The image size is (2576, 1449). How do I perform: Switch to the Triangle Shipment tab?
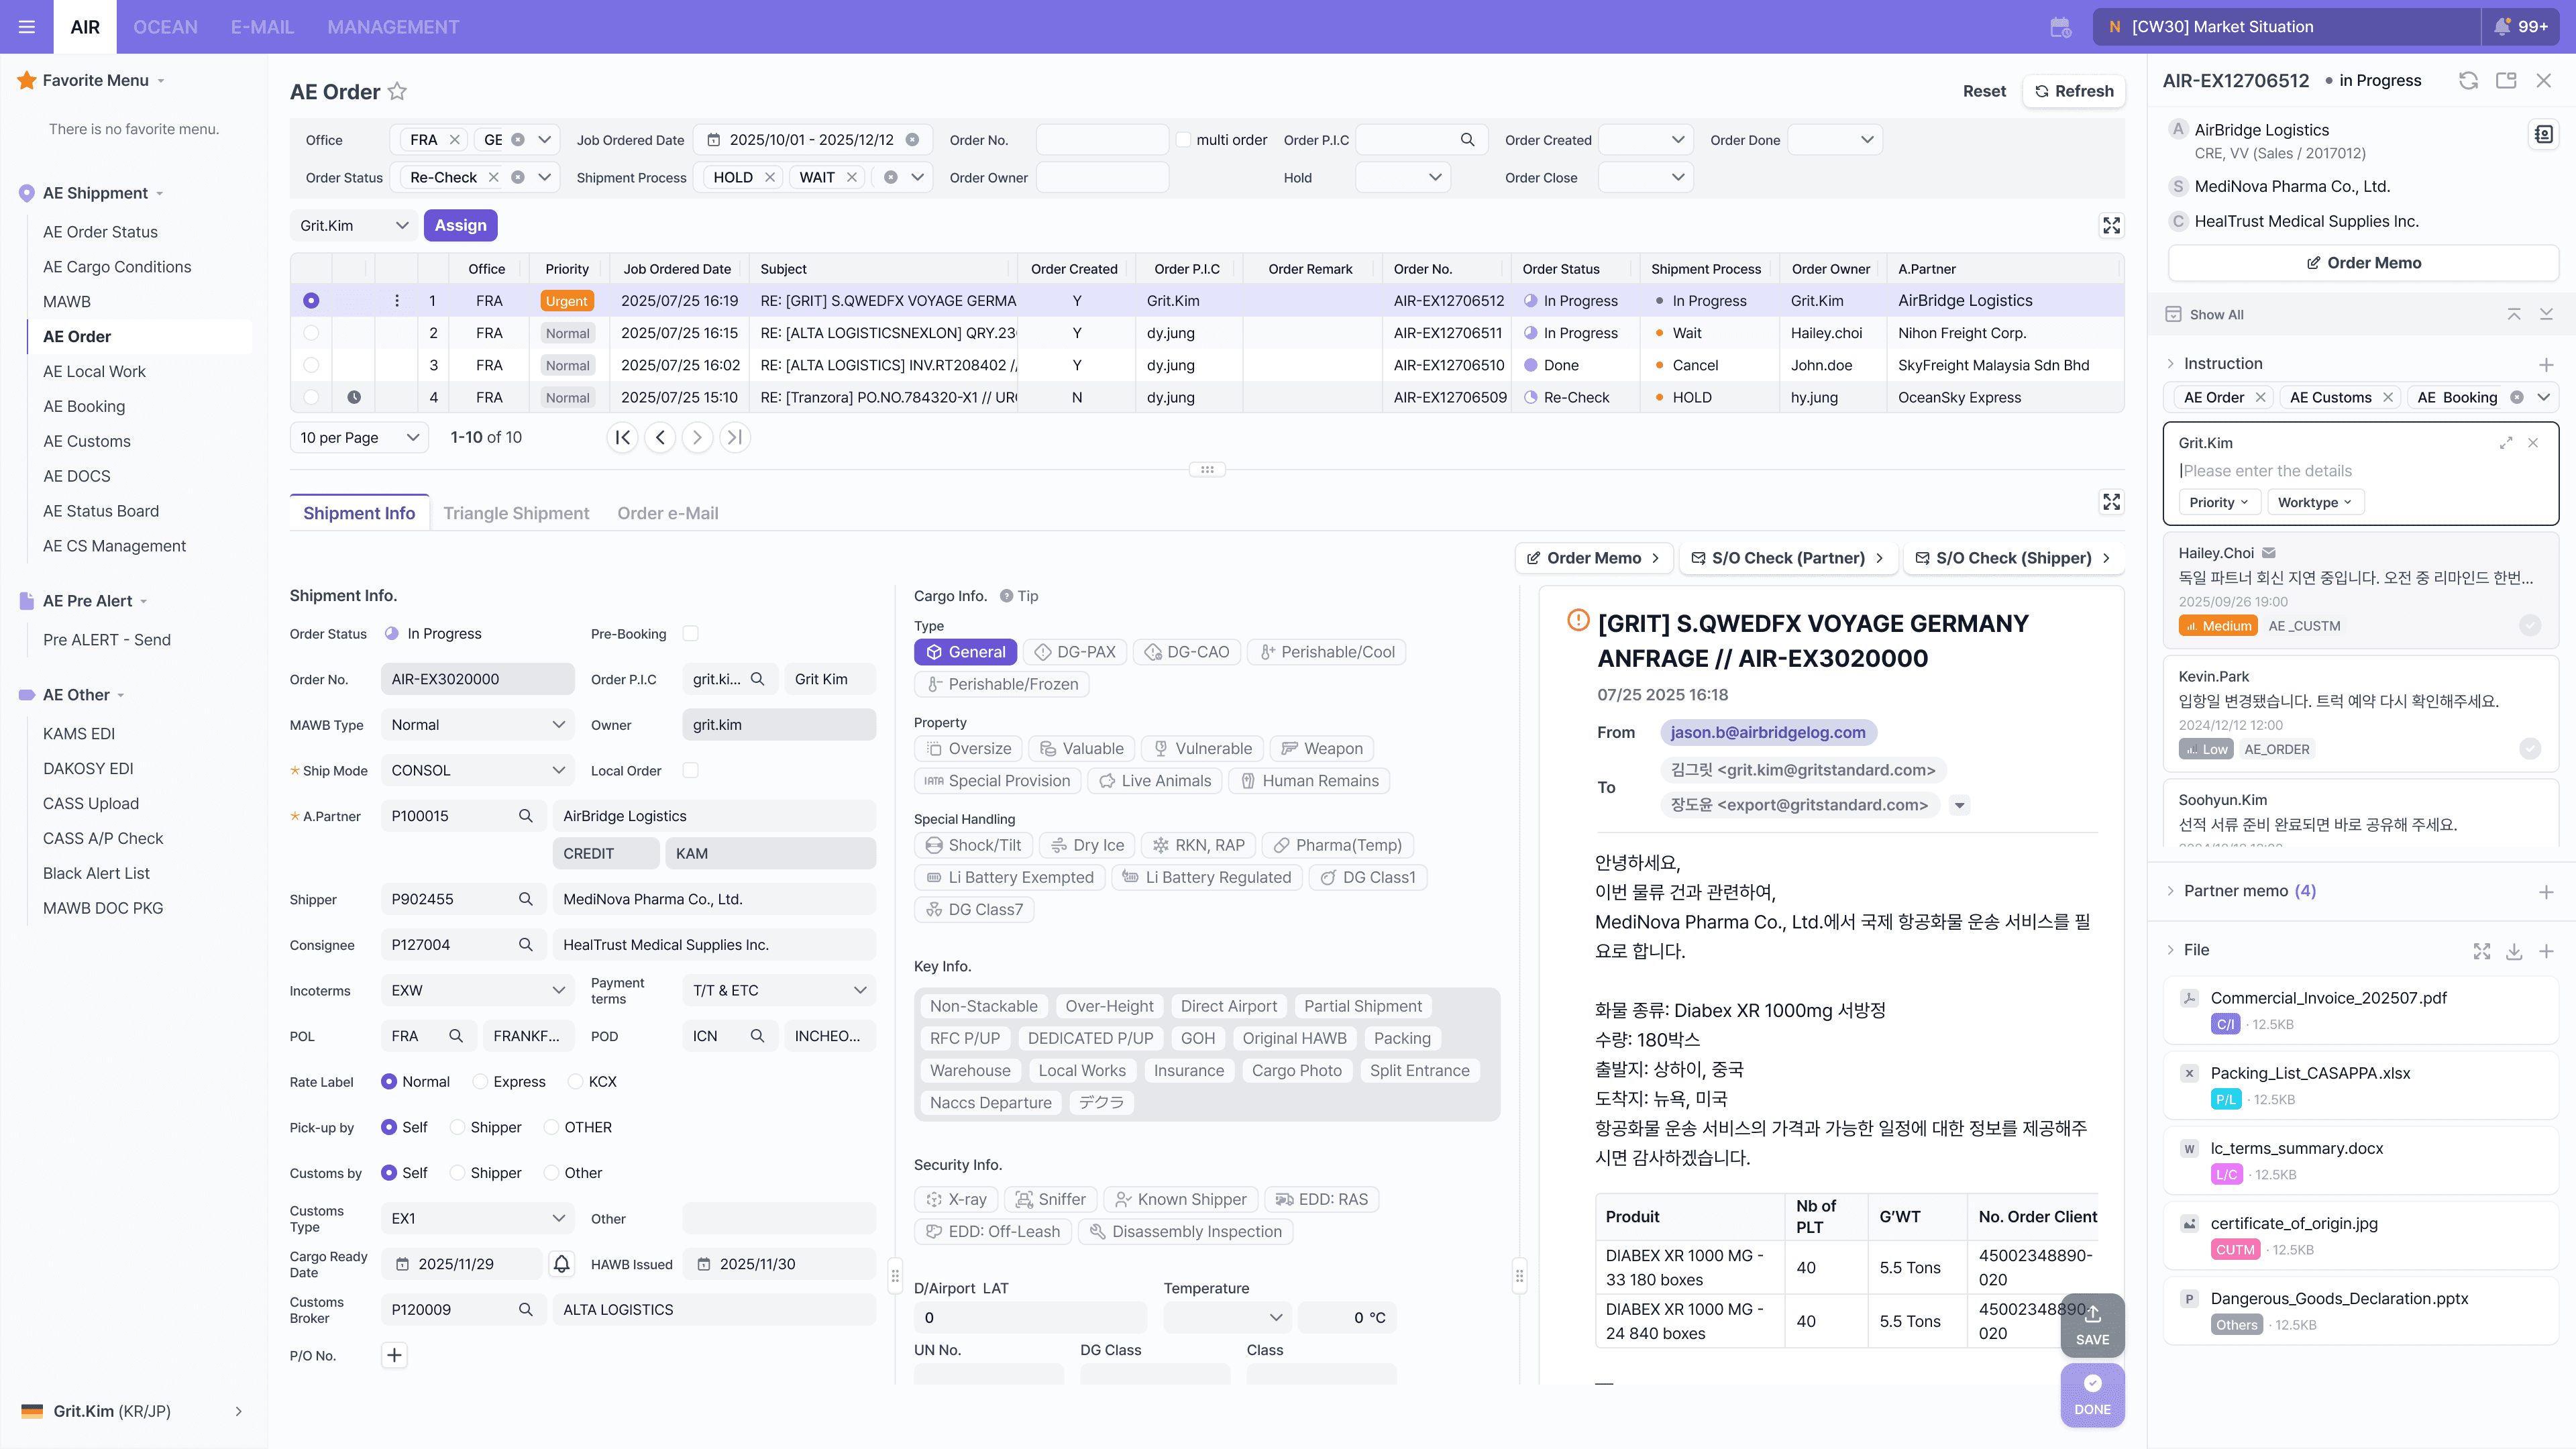pos(516,513)
